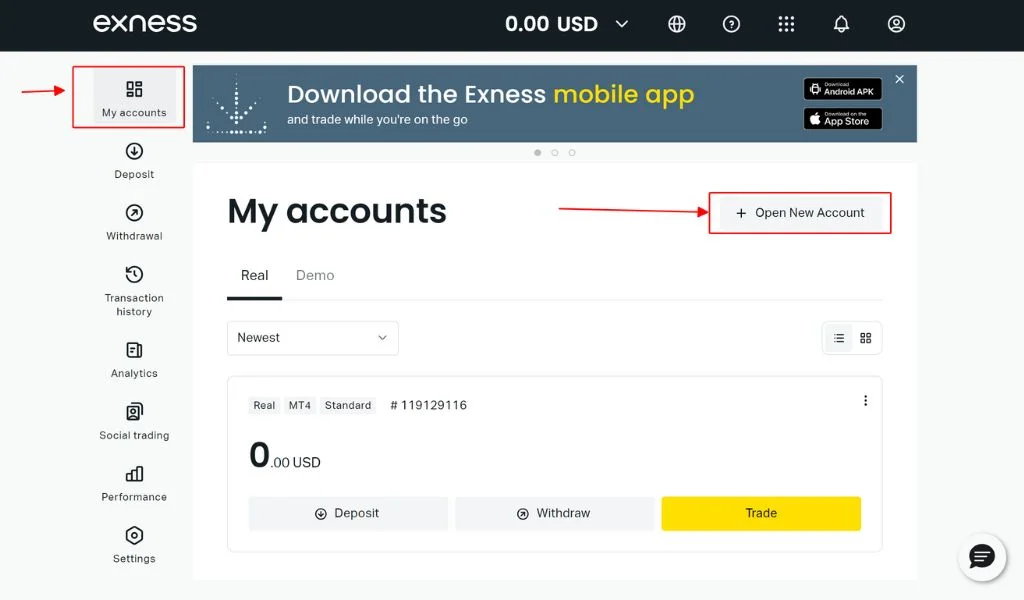Select the Real accounts tab
This screenshot has height=600, width=1024.
pos(254,274)
